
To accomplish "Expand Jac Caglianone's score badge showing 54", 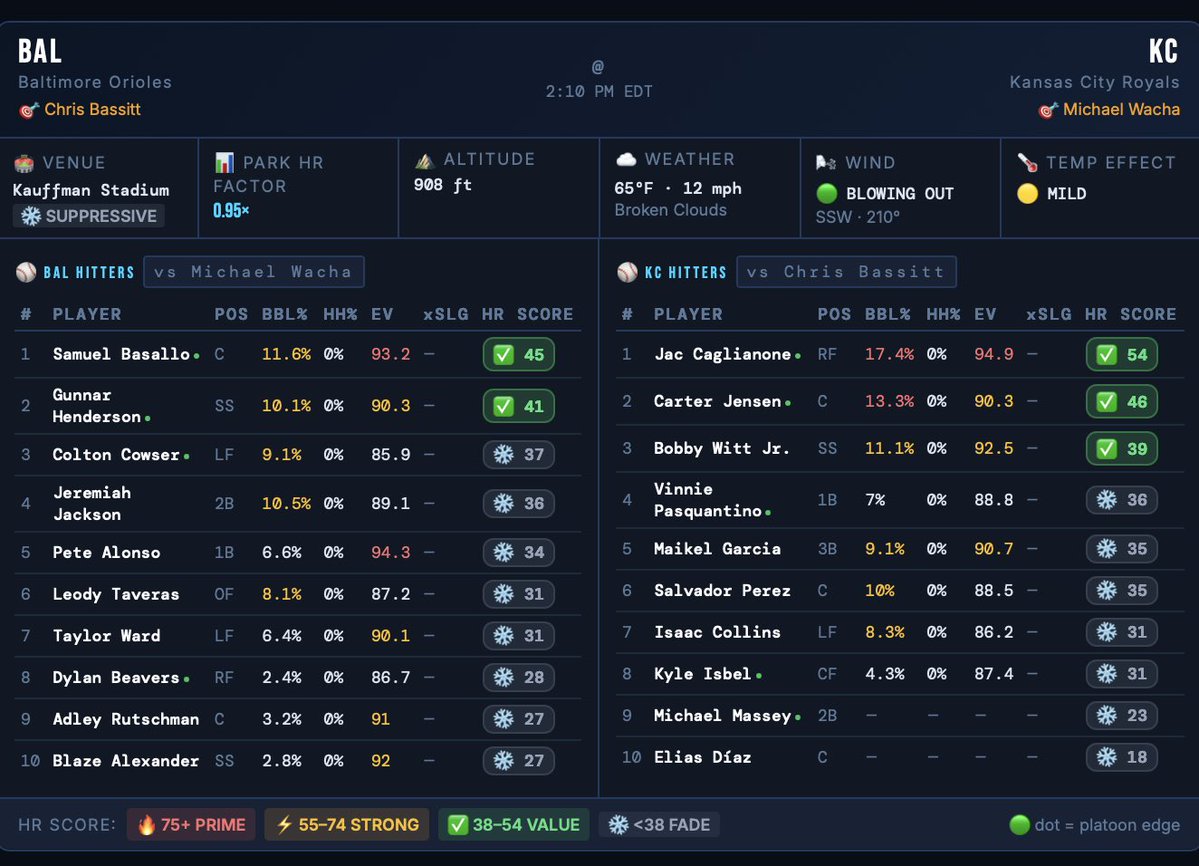I will coord(1121,354).
